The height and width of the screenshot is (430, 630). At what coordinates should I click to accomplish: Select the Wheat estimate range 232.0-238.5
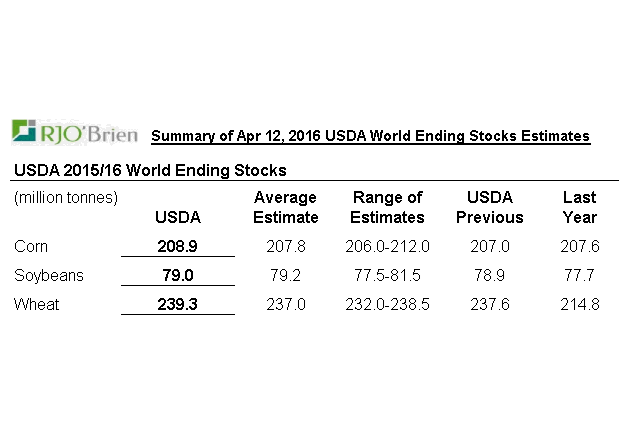389,304
